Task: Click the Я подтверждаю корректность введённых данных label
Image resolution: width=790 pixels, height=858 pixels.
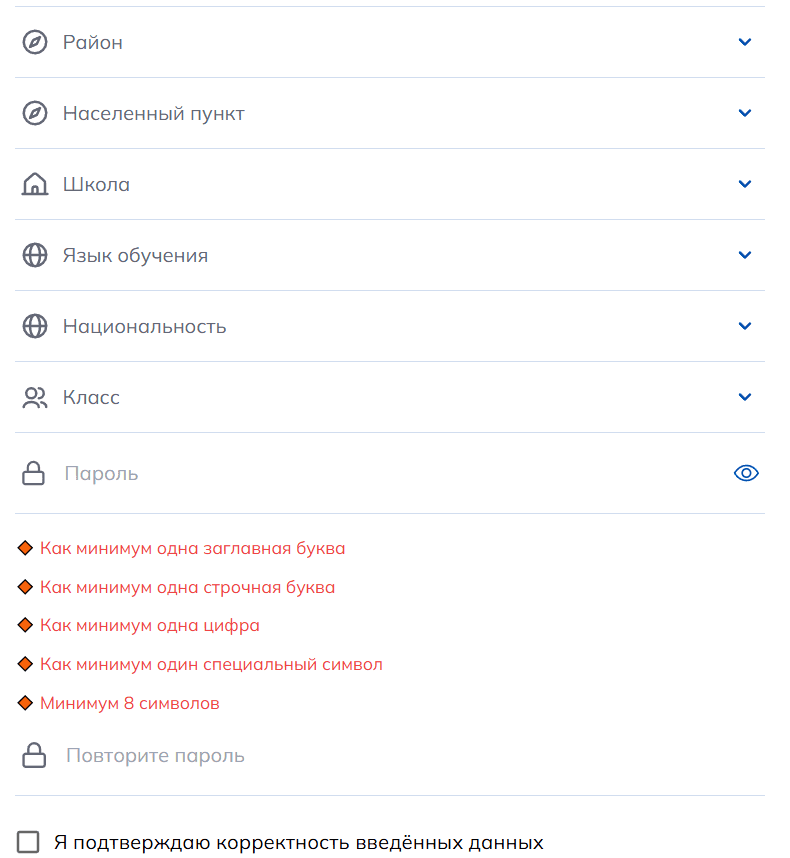Action: [299, 843]
